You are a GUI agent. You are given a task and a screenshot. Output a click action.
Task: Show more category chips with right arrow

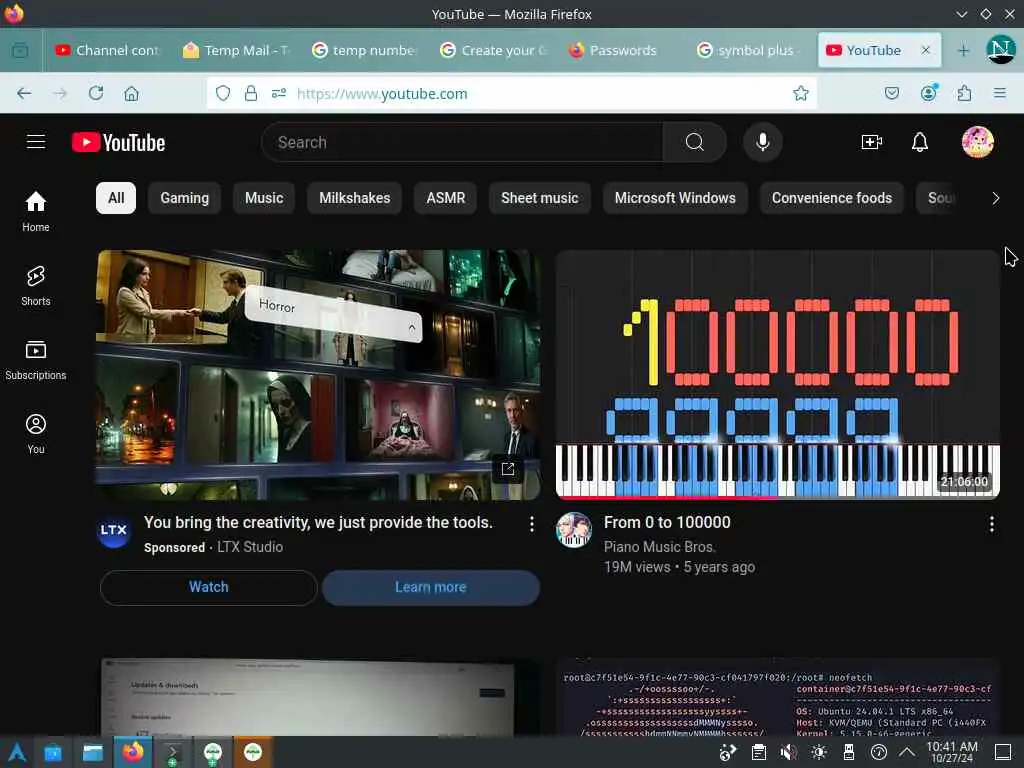(x=995, y=198)
